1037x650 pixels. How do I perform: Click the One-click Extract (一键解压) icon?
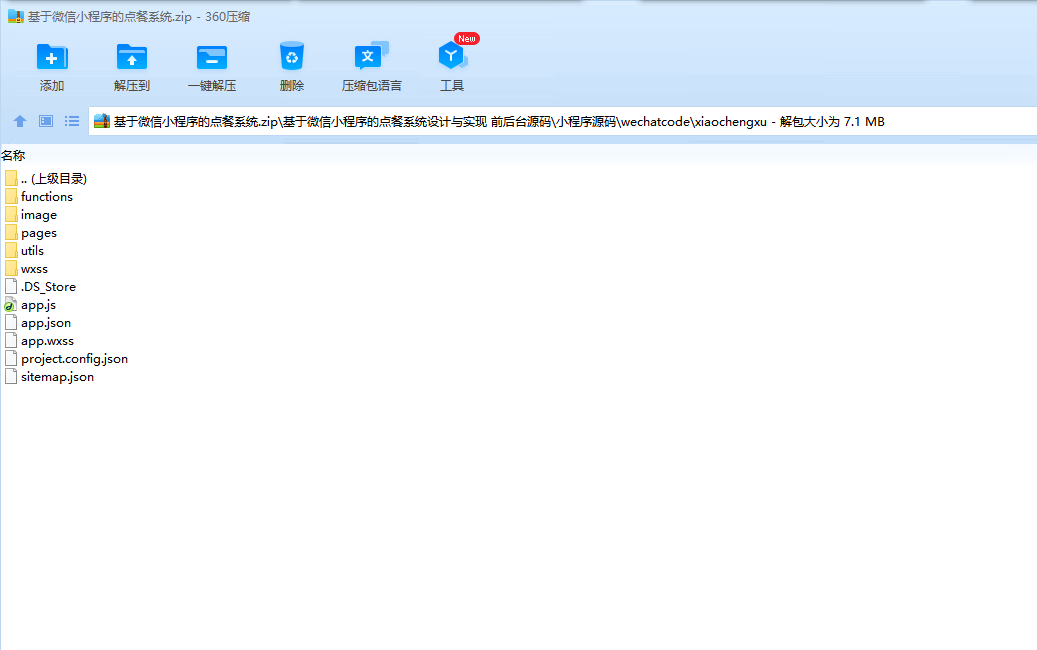pyautogui.click(x=212, y=58)
